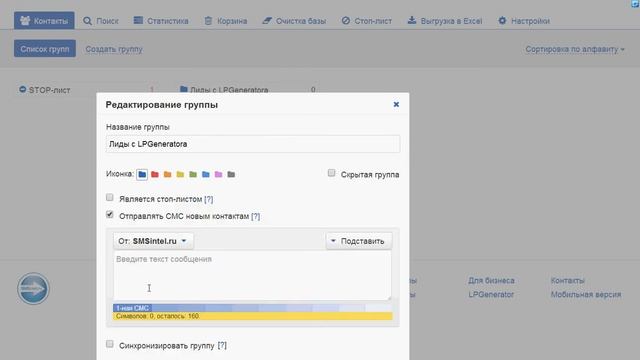Select the STOP-лист group
The height and width of the screenshot is (360, 640).
[49, 90]
